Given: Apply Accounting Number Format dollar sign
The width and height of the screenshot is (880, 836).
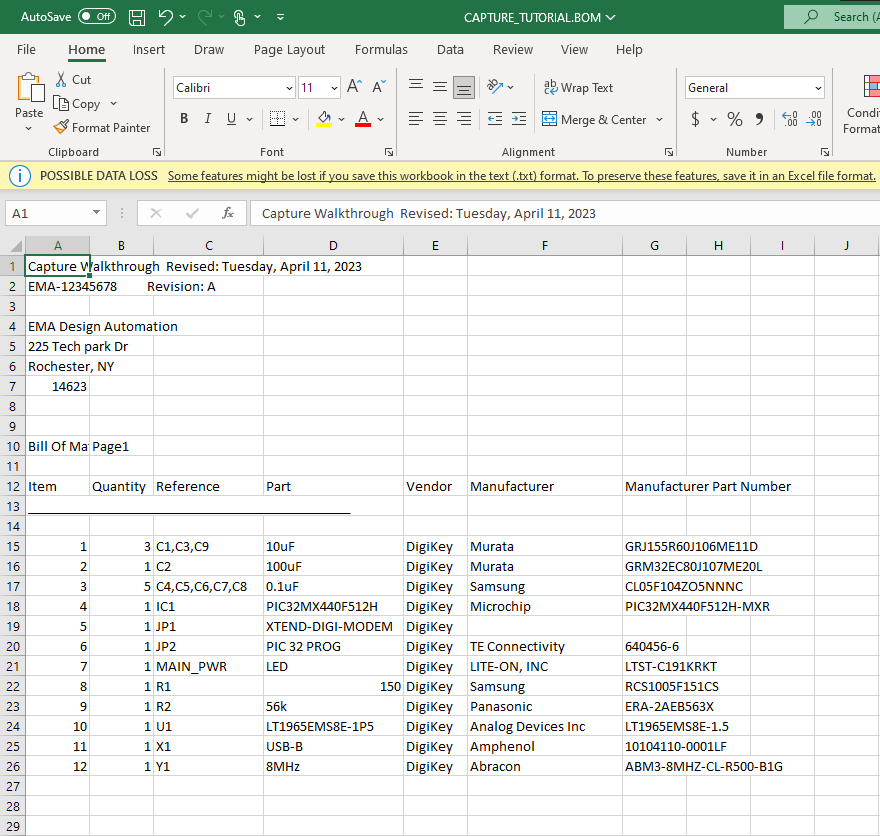Looking at the screenshot, I should pos(696,119).
